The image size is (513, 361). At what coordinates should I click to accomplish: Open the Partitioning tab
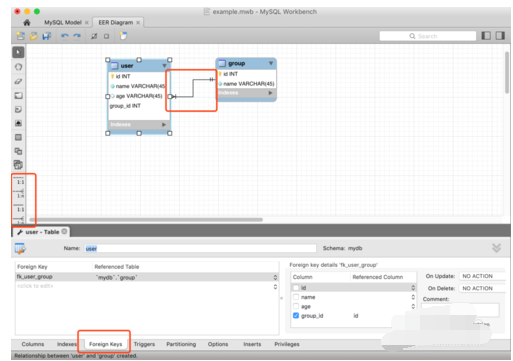(x=181, y=344)
